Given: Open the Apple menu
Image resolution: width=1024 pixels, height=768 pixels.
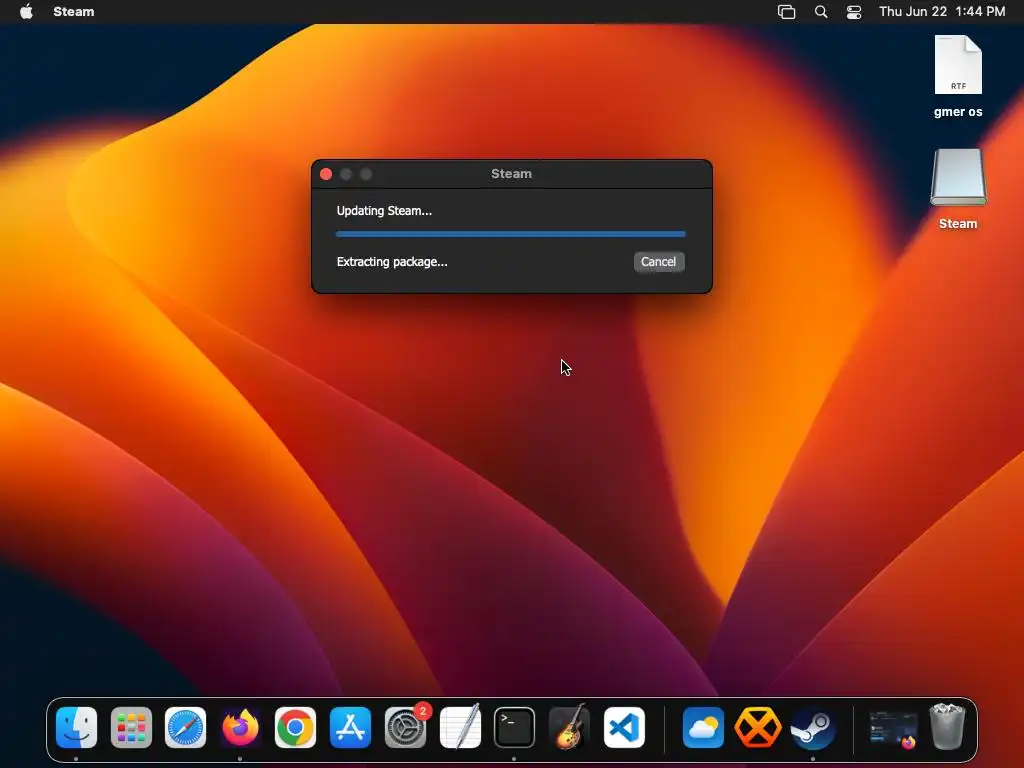Looking at the screenshot, I should tap(26, 11).
